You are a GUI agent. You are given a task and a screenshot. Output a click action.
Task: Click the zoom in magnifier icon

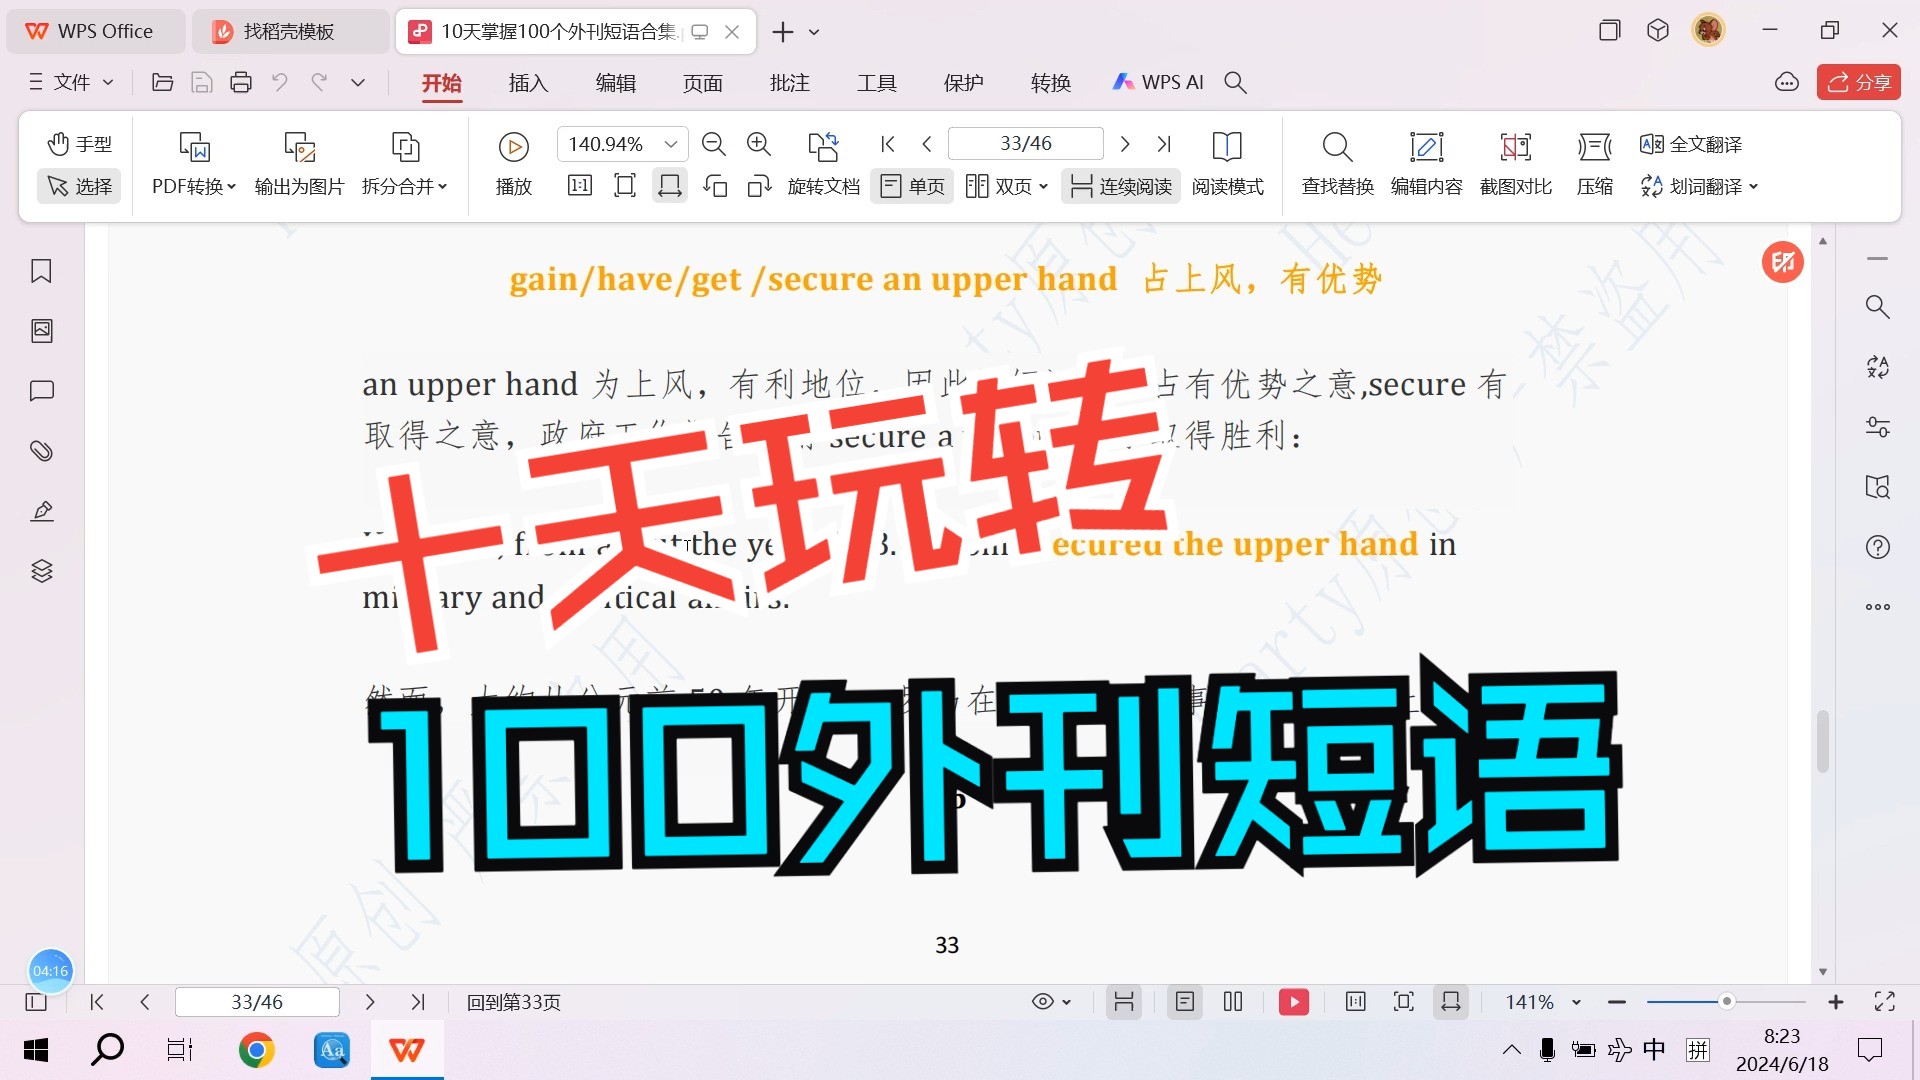759,144
